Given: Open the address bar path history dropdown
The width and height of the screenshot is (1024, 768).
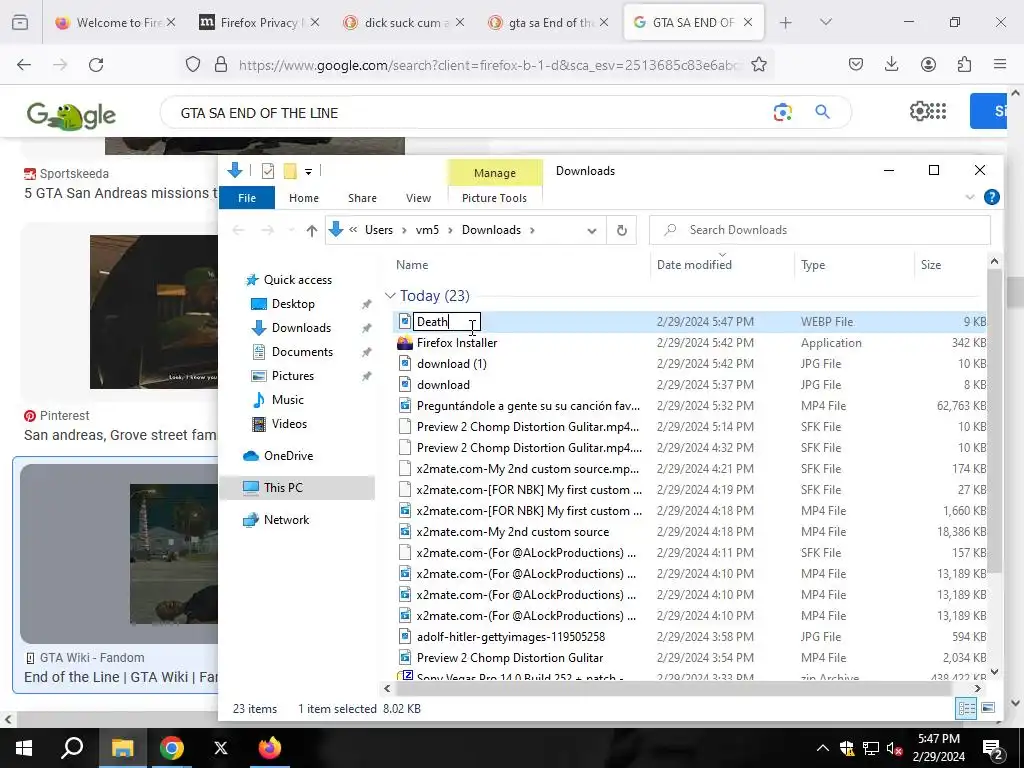Looking at the screenshot, I should 592,231.
